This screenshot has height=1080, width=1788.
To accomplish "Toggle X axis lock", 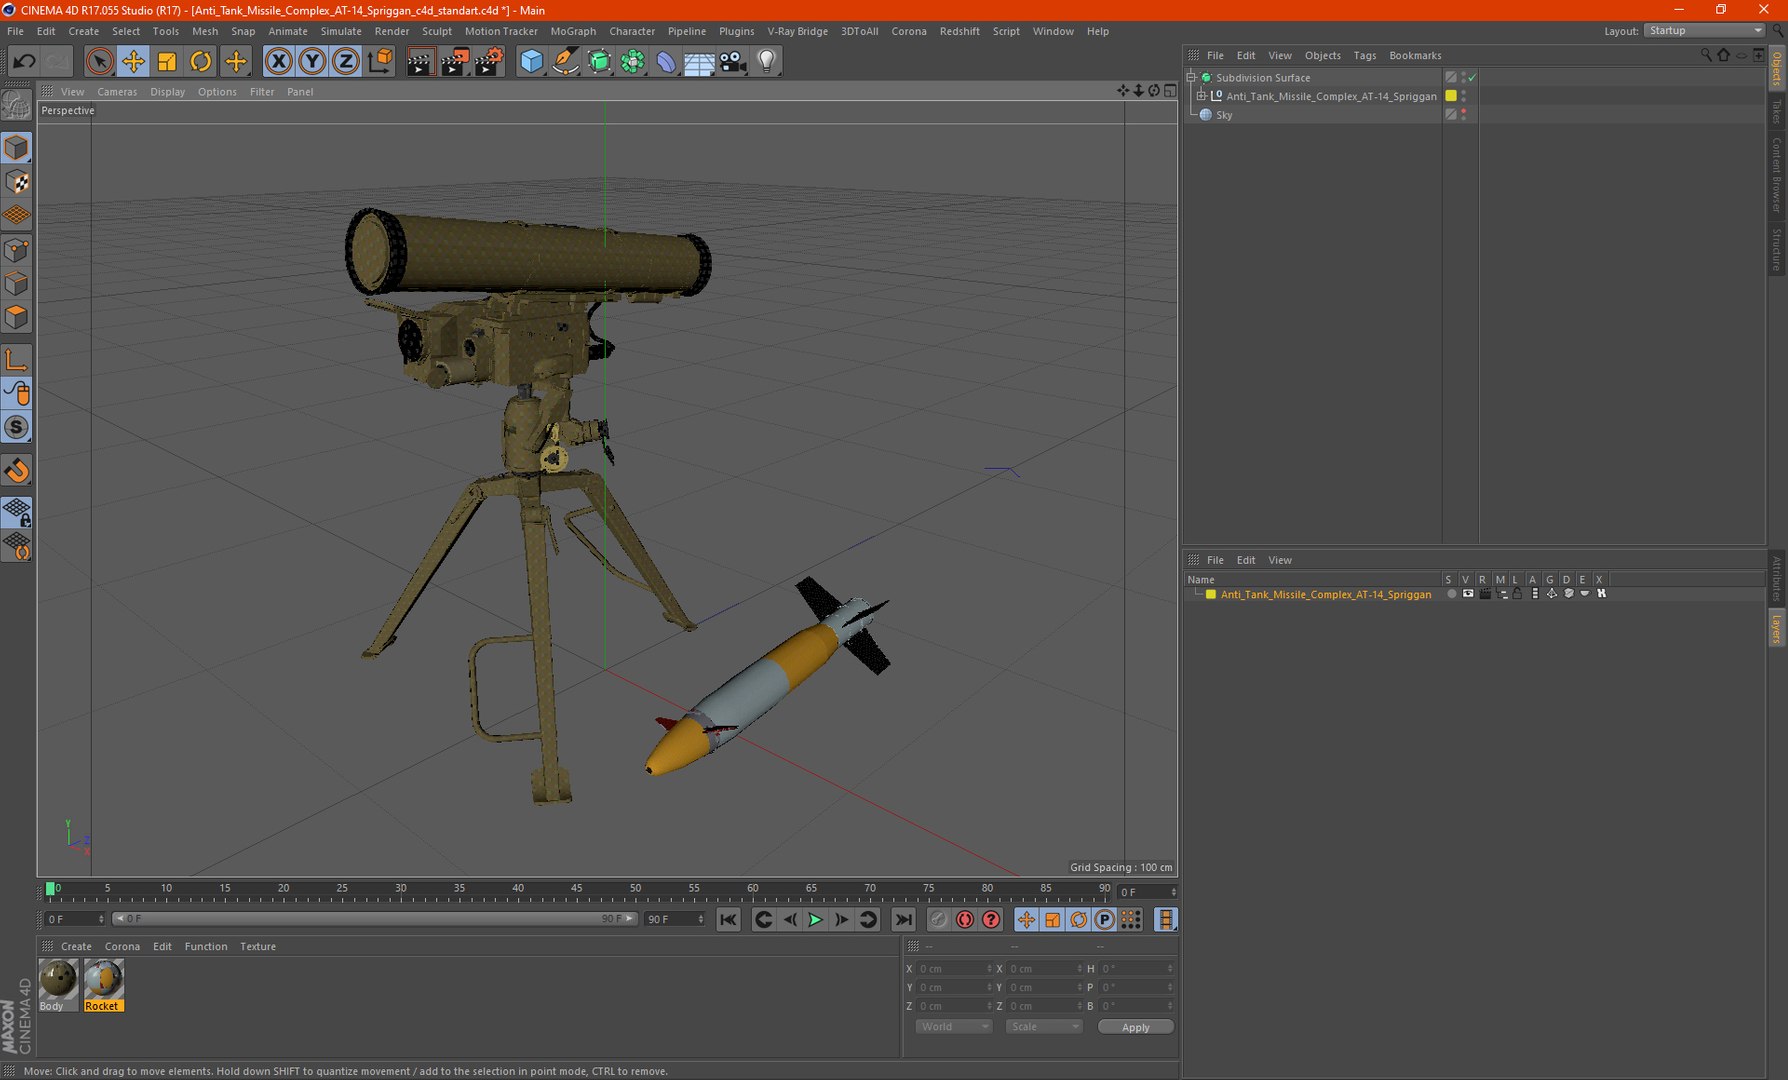I will [x=279, y=61].
